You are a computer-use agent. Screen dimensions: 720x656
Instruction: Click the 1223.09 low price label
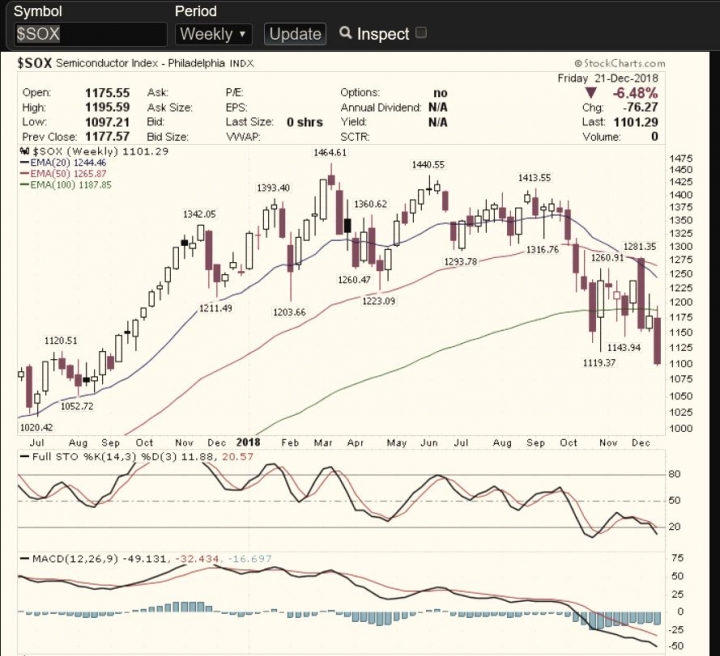[379, 301]
